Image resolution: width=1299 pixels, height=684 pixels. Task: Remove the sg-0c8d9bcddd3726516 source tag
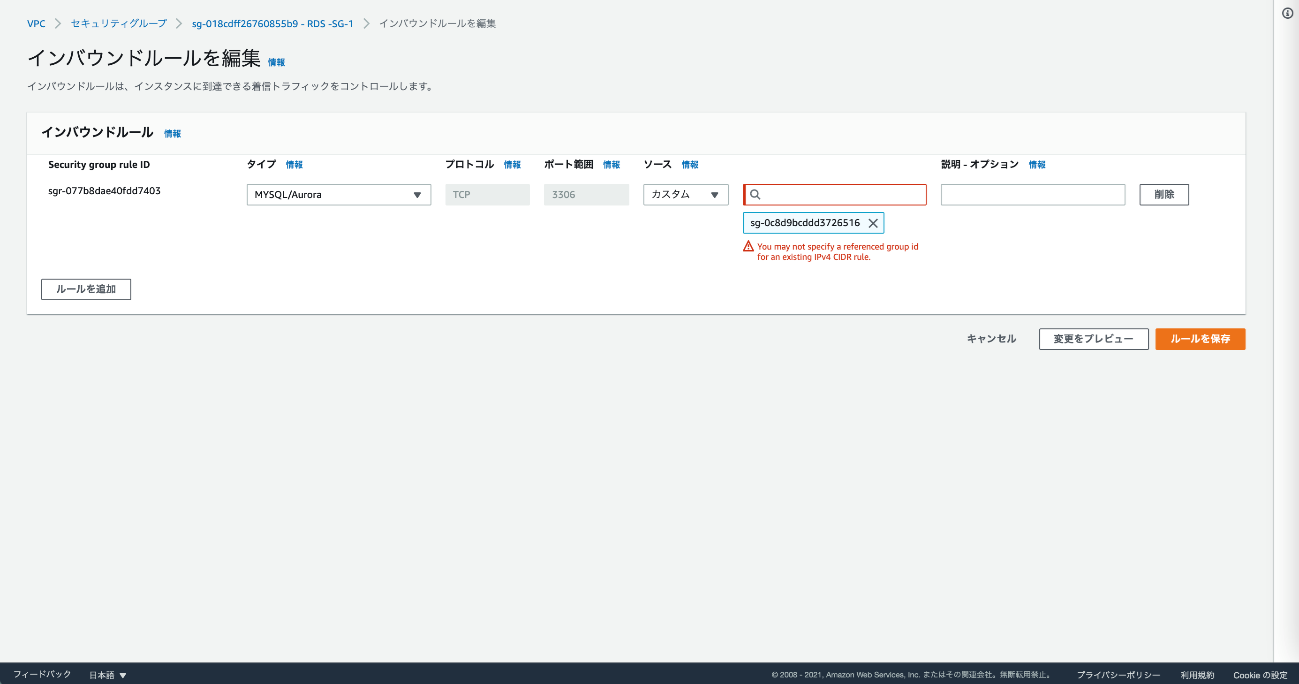click(x=873, y=223)
